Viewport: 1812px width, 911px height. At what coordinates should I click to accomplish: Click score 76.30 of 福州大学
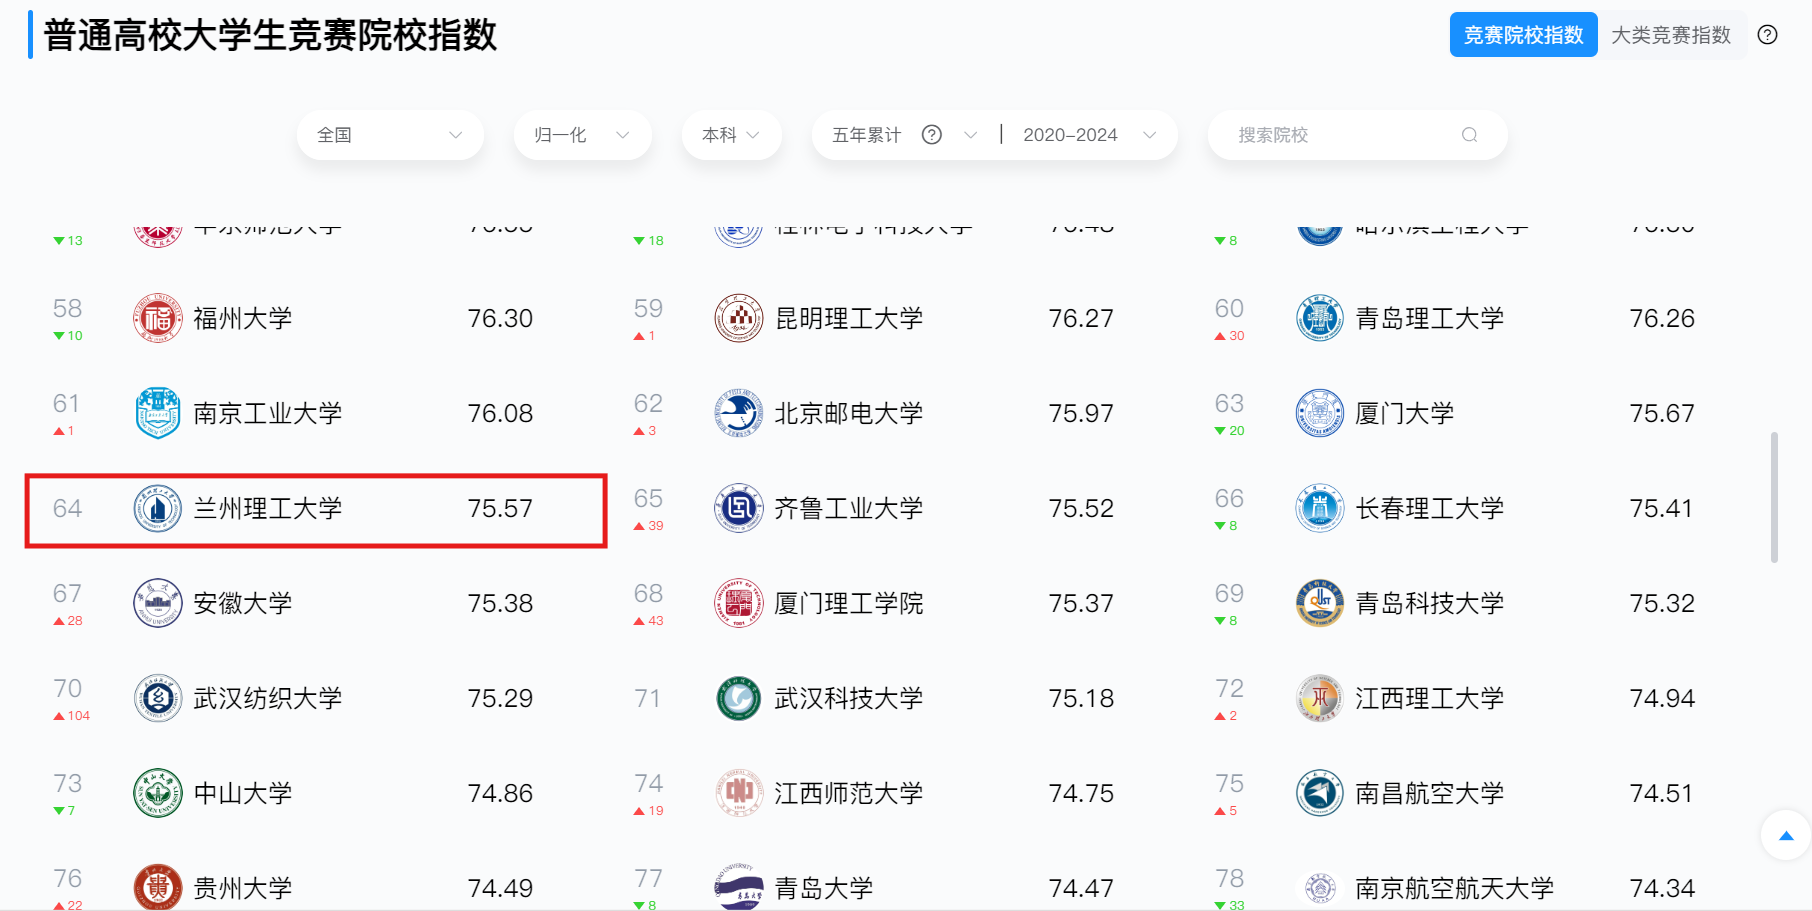point(500,318)
